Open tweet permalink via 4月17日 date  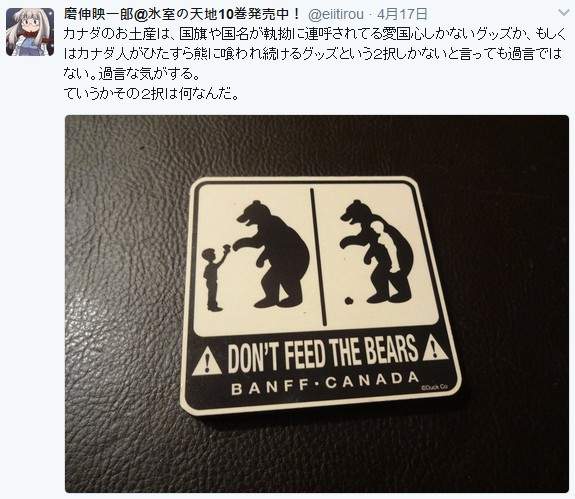tap(402, 14)
